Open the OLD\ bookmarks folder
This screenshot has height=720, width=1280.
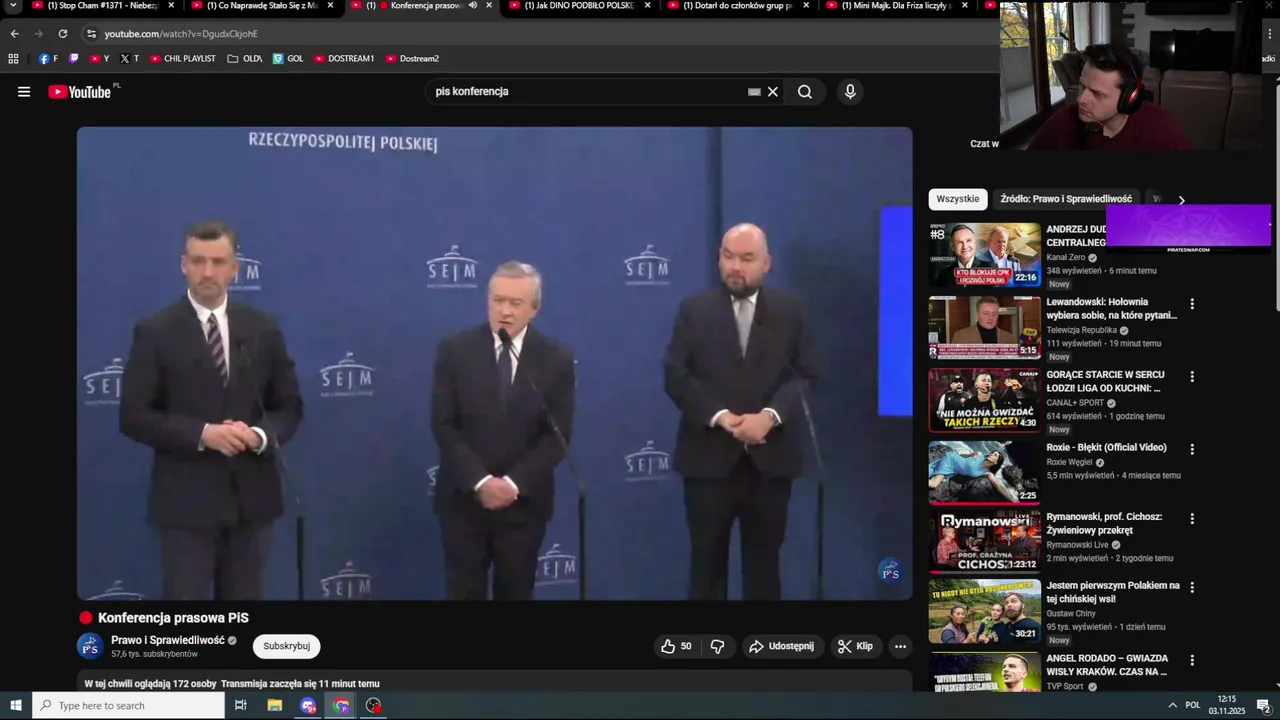pyautogui.click(x=245, y=58)
